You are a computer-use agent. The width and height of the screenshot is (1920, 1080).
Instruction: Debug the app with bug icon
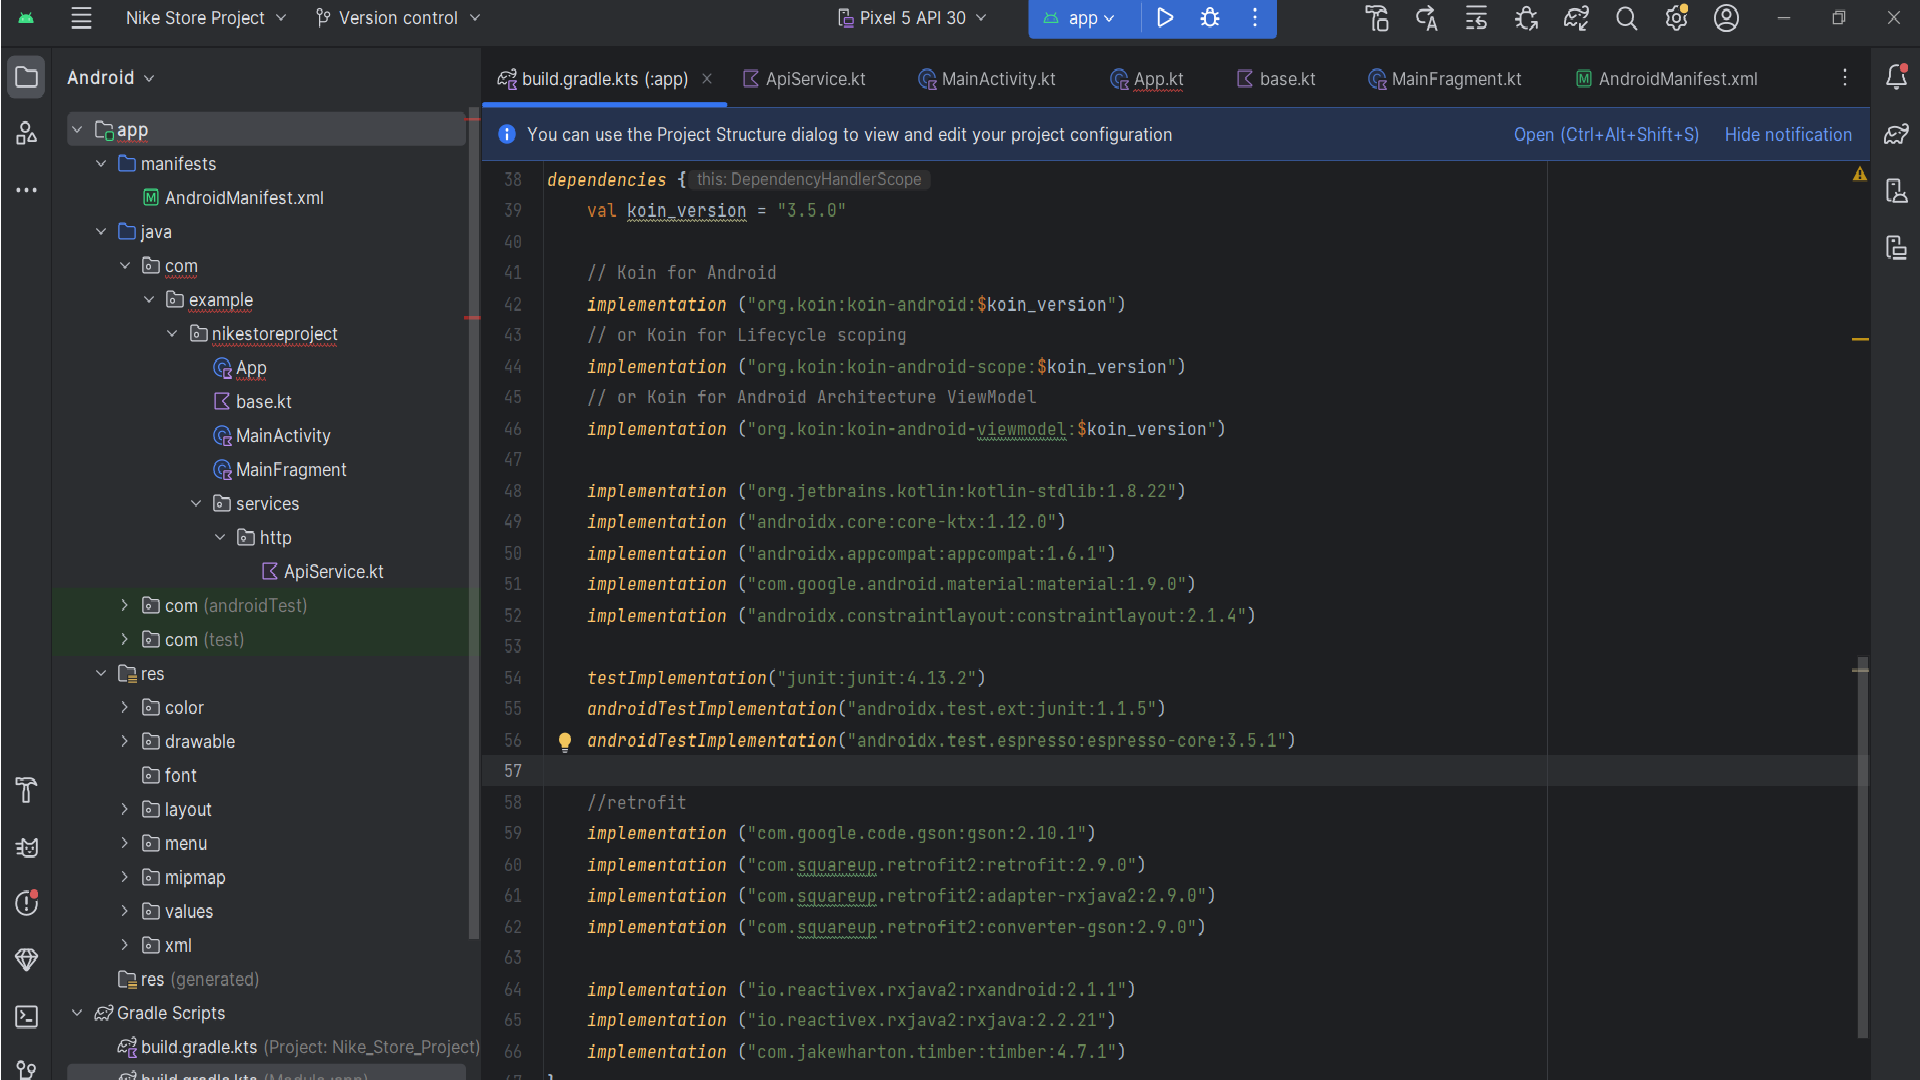point(1210,18)
